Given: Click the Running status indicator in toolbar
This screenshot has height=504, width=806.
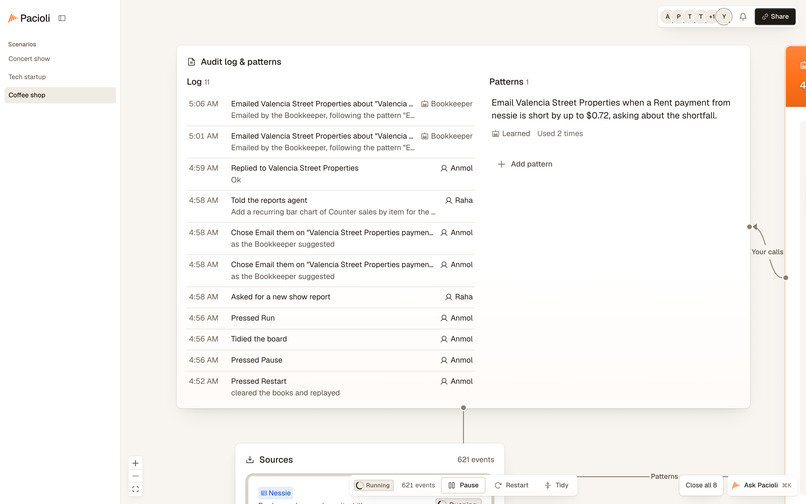Looking at the screenshot, I should (374, 485).
